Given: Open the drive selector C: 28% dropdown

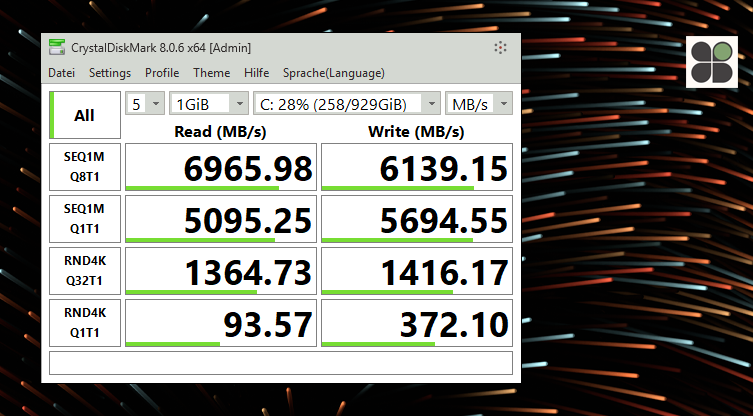Looking at the screenshot, I should 347,103.
